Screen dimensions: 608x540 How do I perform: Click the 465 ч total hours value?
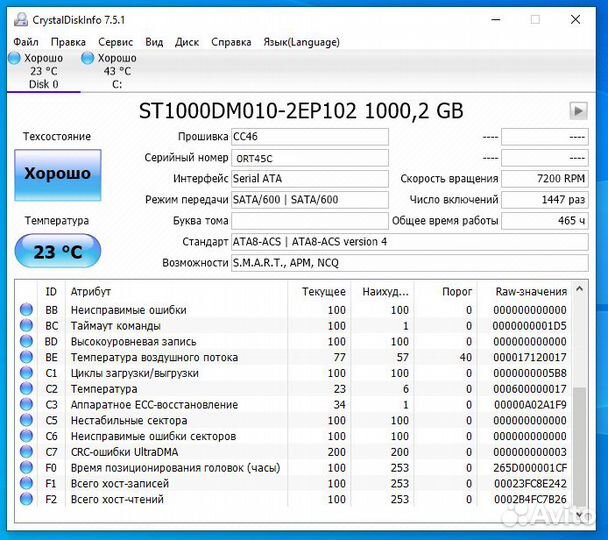pyautogui.click(x=545, y=221)
